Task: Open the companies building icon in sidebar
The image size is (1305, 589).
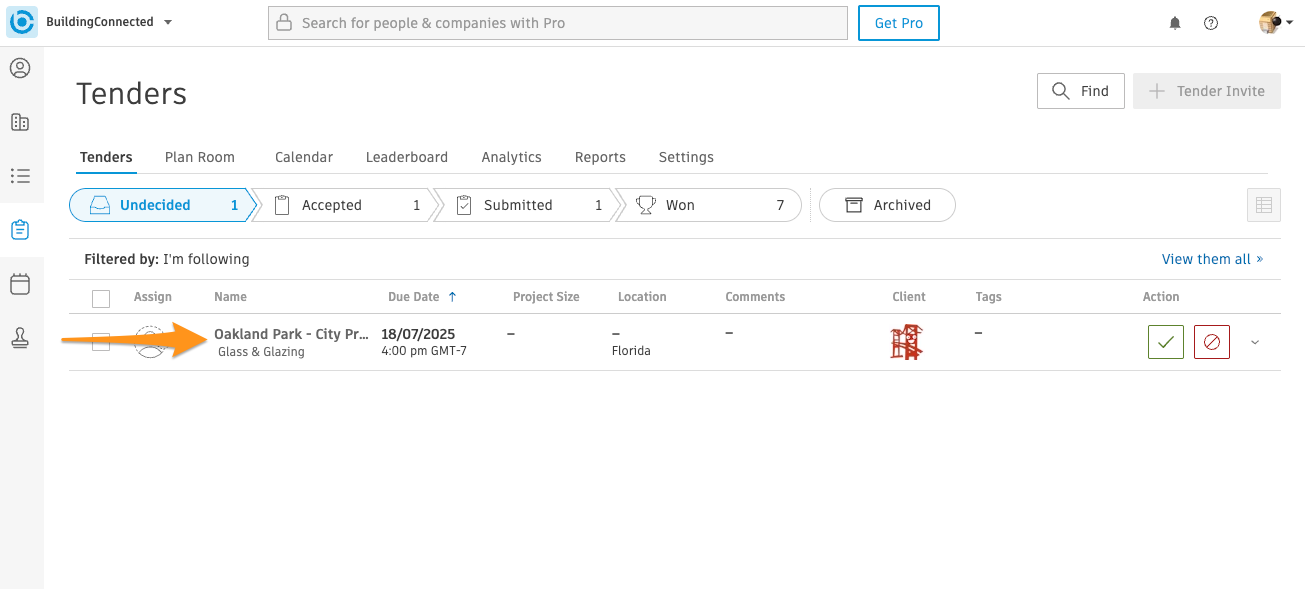Action: coord(20,122)
